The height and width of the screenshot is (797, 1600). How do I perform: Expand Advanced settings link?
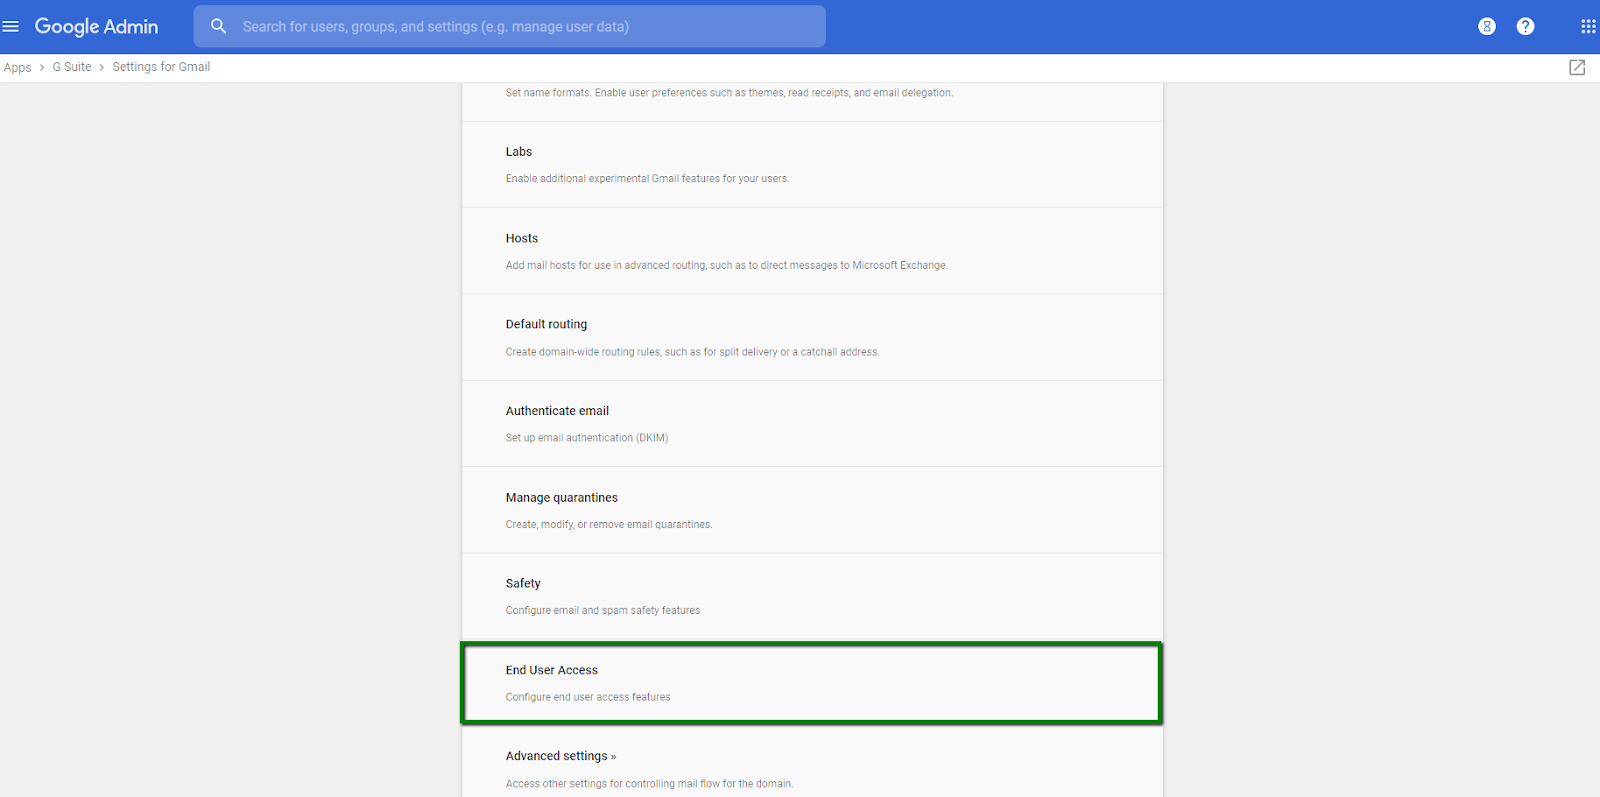click(561, 756)
